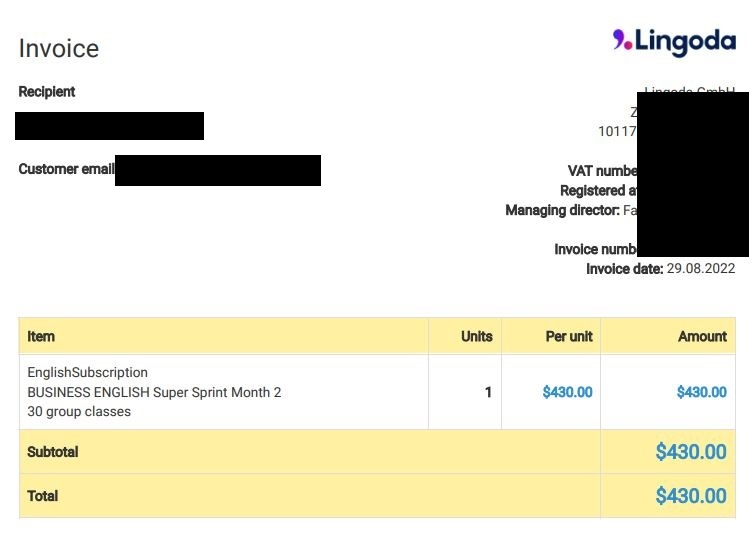Viewport: 756px width, 533px height.
Task: Click the redacted customer email block
Action: [x=218, y=170]
